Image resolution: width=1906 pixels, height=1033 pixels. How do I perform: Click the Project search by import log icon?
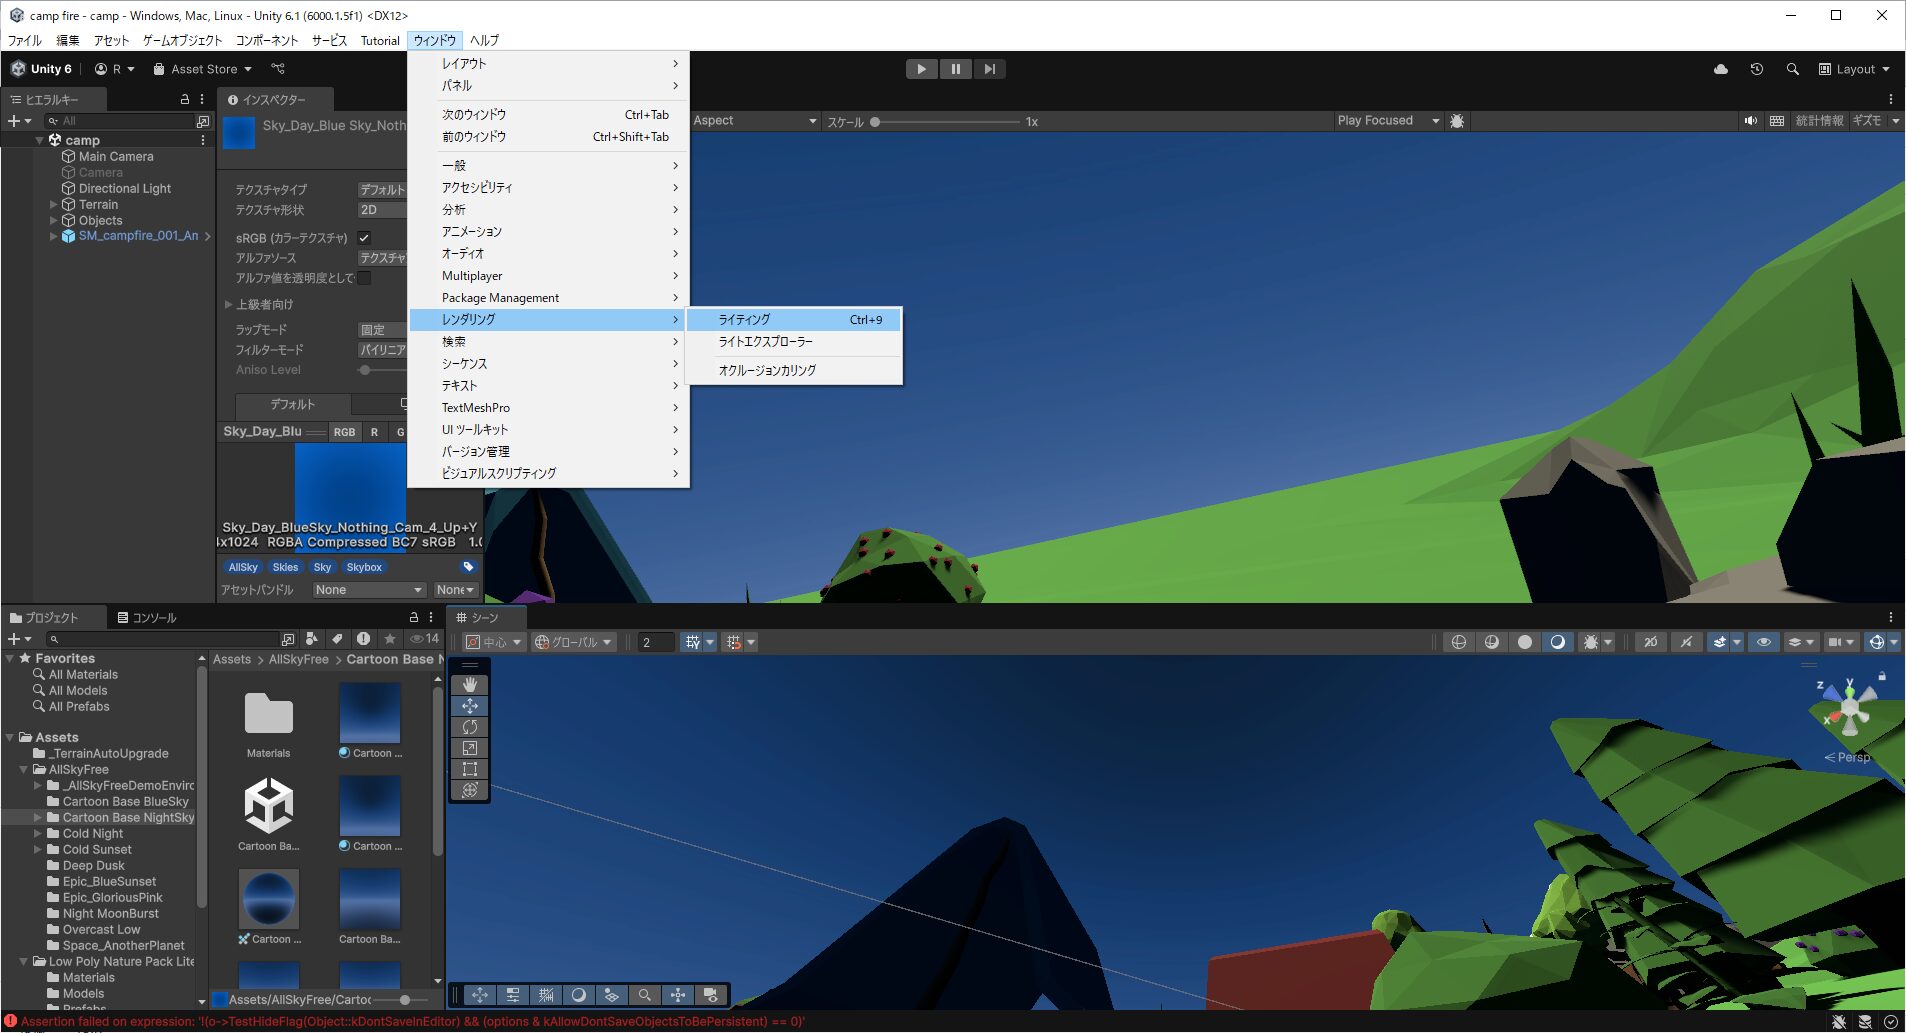click(x=363, y=638)
